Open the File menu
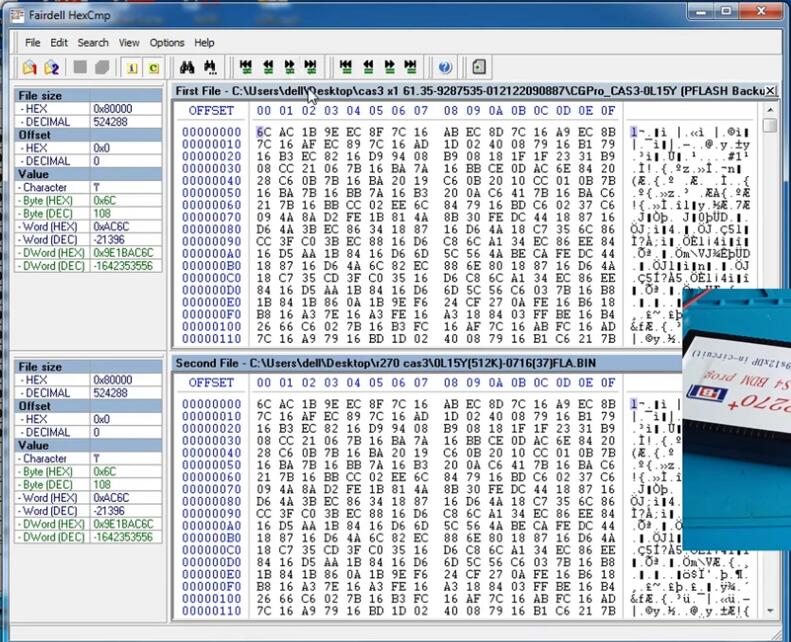 (x=32, y=43)
